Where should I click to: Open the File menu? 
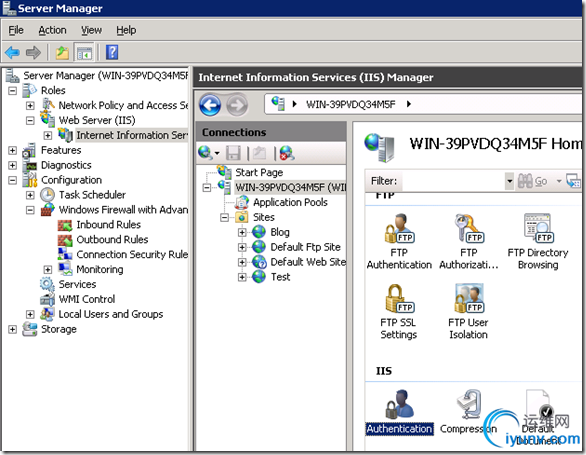point(16,30)
